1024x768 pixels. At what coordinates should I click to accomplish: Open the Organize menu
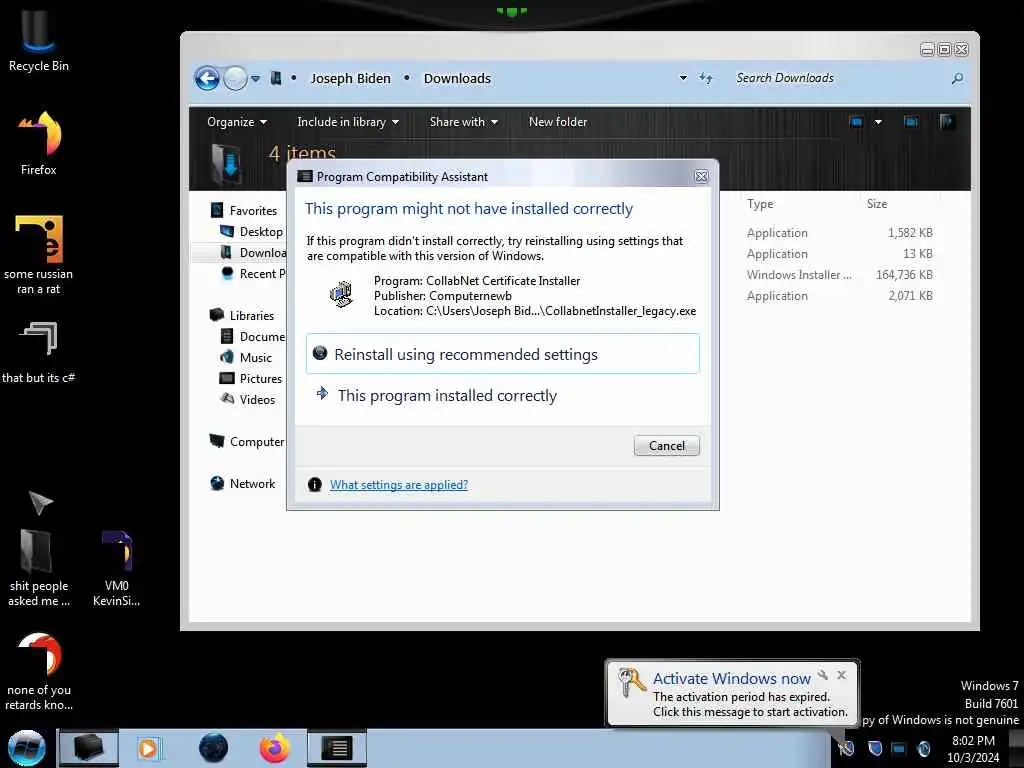click(236, 122)
